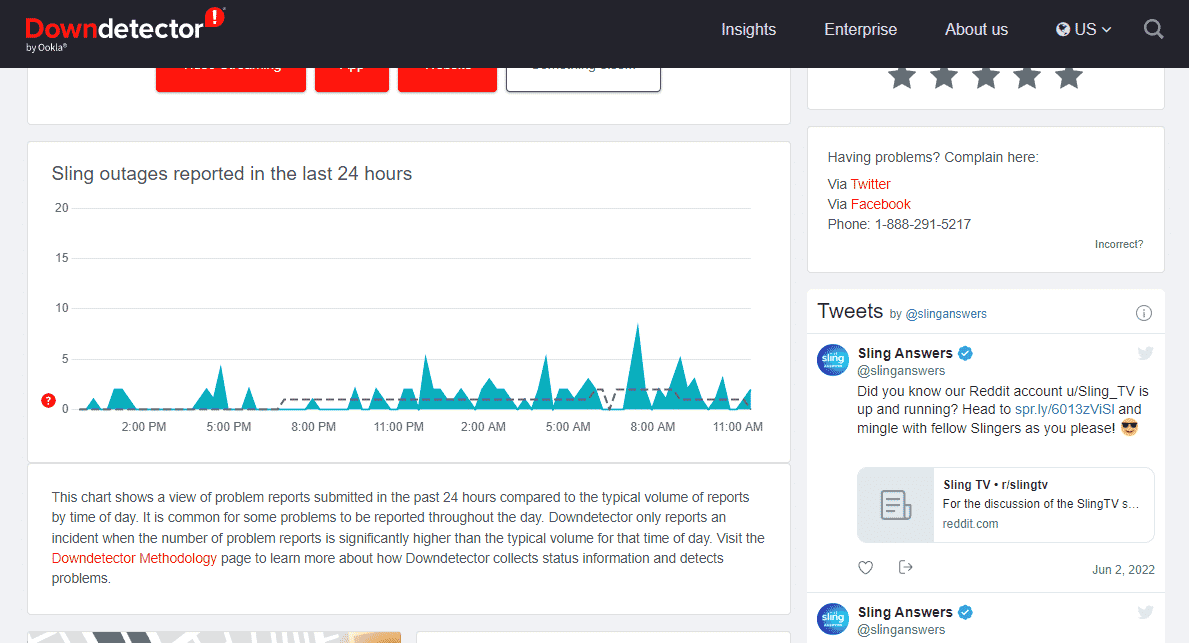Click the 2:00 PM axis label
The width and height of the screenshot is (1189, 643).
click(x=144, y=427)
